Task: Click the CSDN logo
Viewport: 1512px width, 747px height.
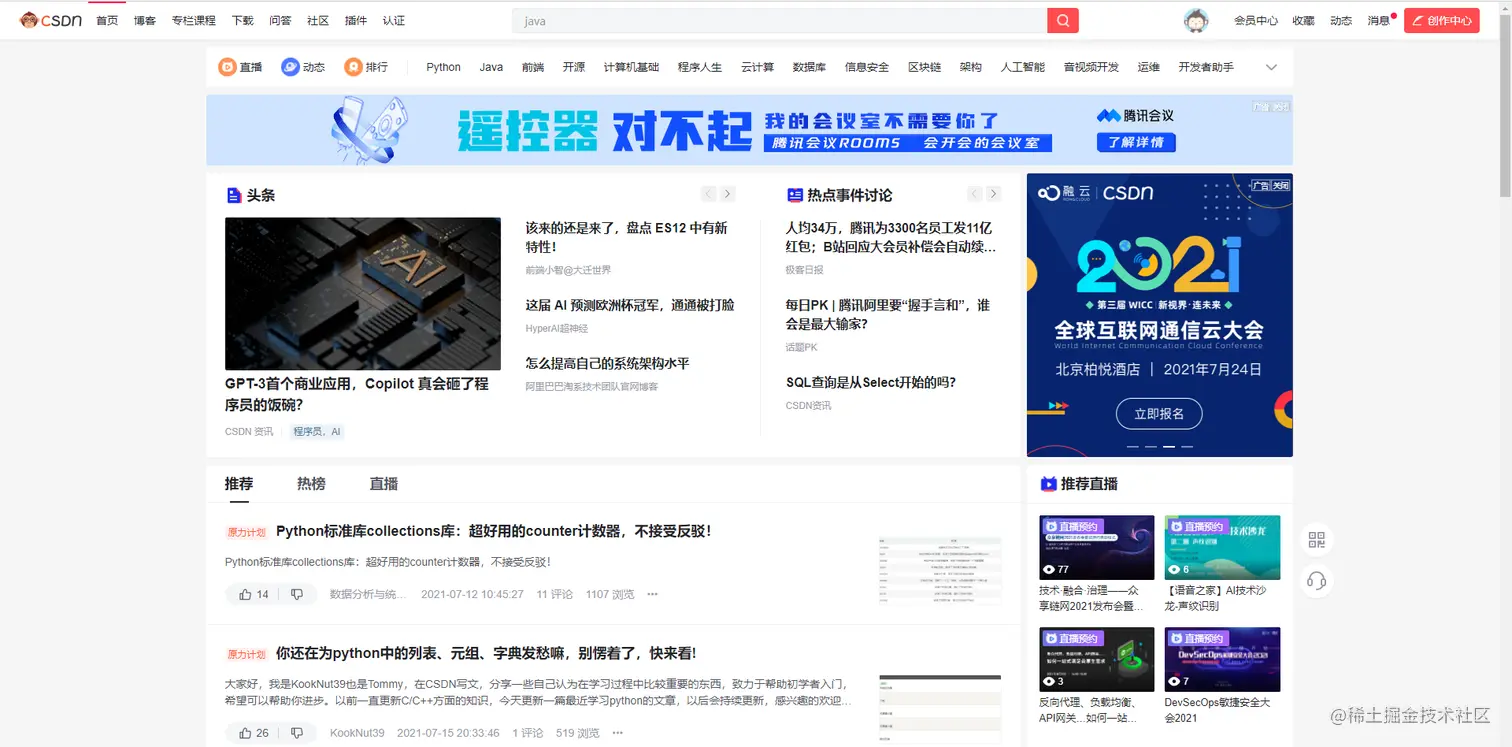Action: [51, 20]
